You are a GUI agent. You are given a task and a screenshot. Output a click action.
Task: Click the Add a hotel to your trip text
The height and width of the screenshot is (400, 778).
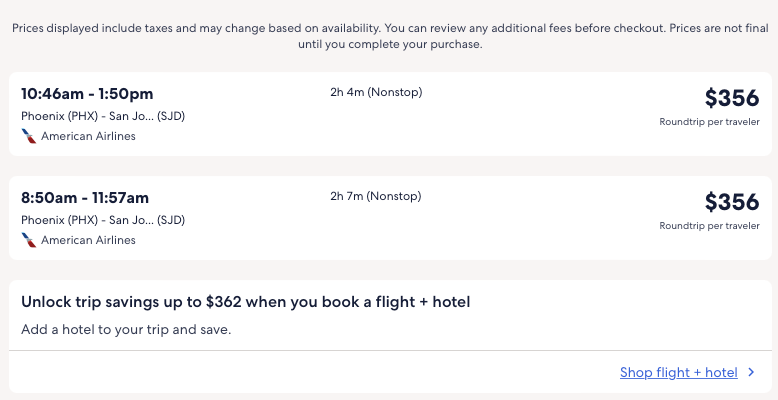point(126,328)
